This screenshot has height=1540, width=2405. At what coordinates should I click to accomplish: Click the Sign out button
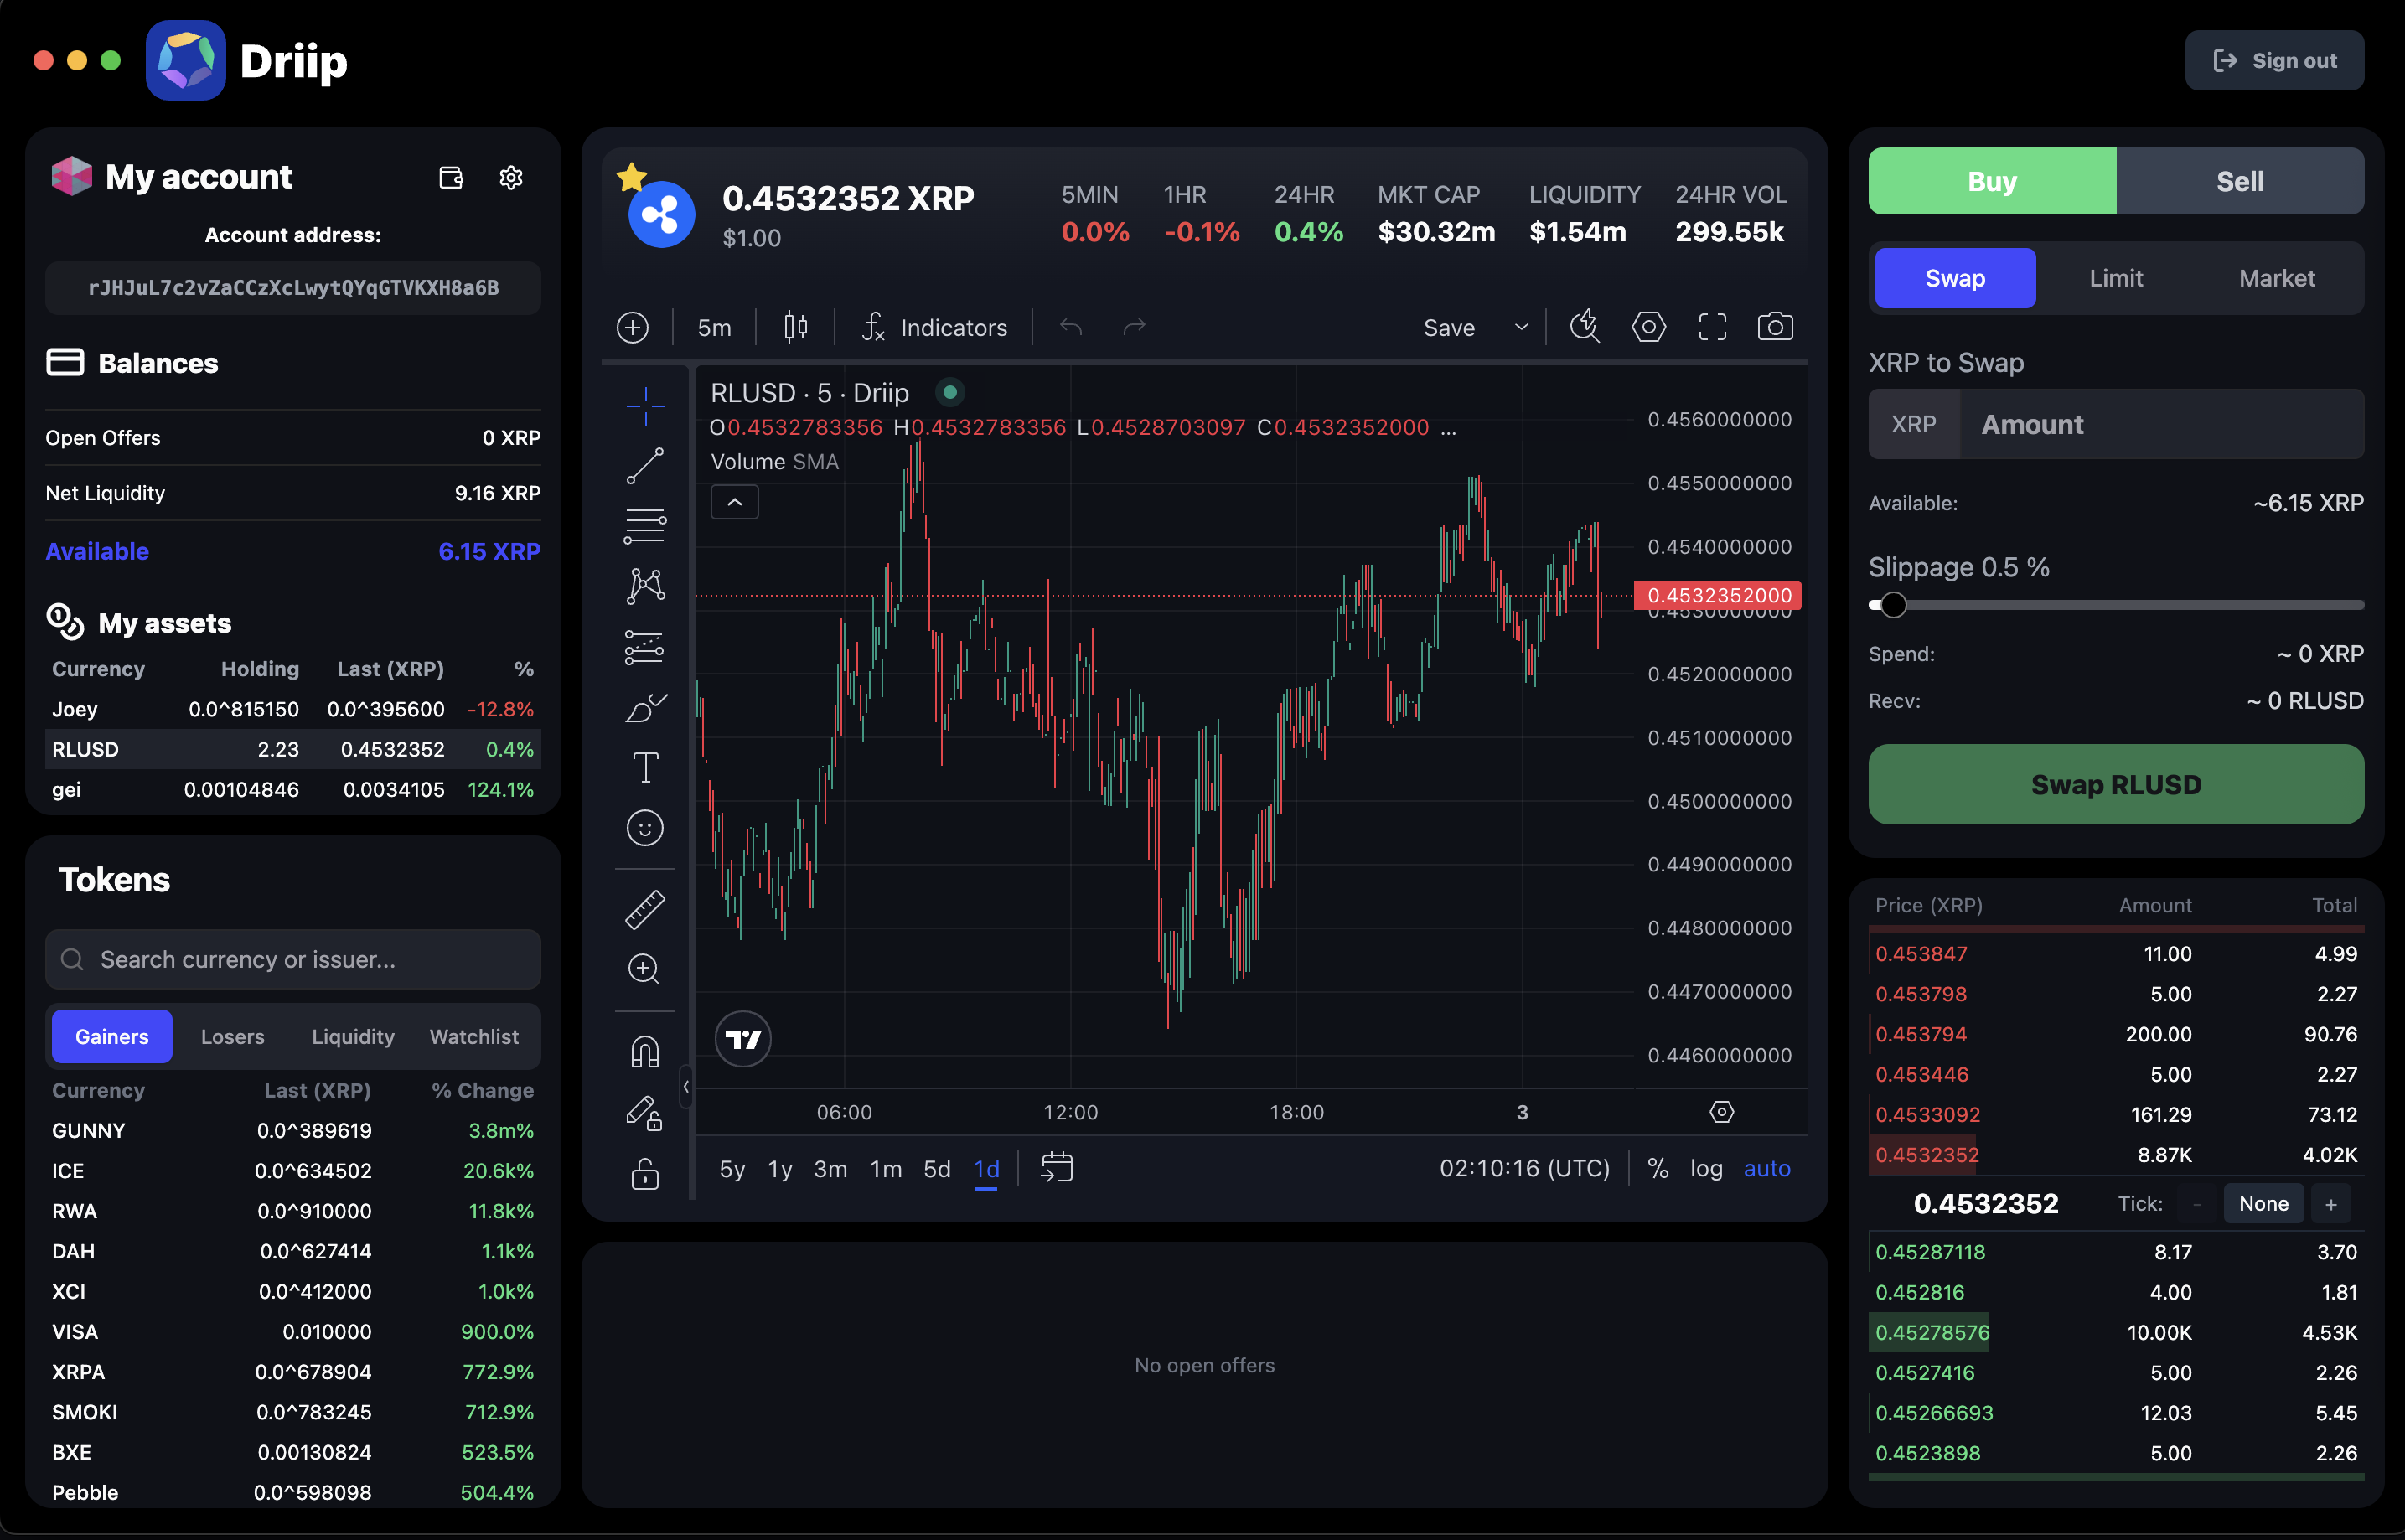tap(2274, 60)
